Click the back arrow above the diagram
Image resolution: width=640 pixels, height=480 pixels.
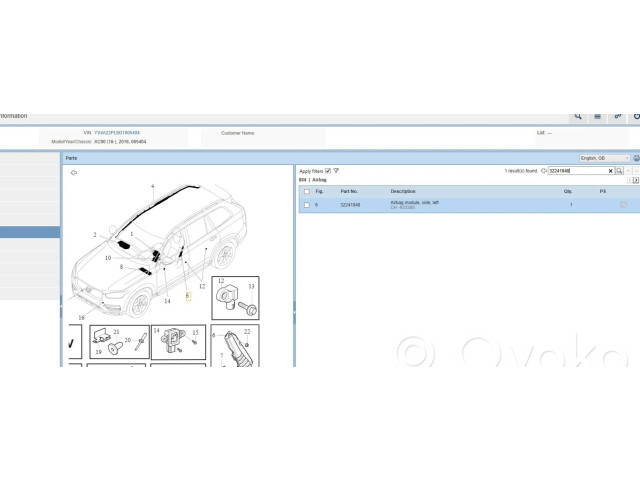(x=74, y=172)
